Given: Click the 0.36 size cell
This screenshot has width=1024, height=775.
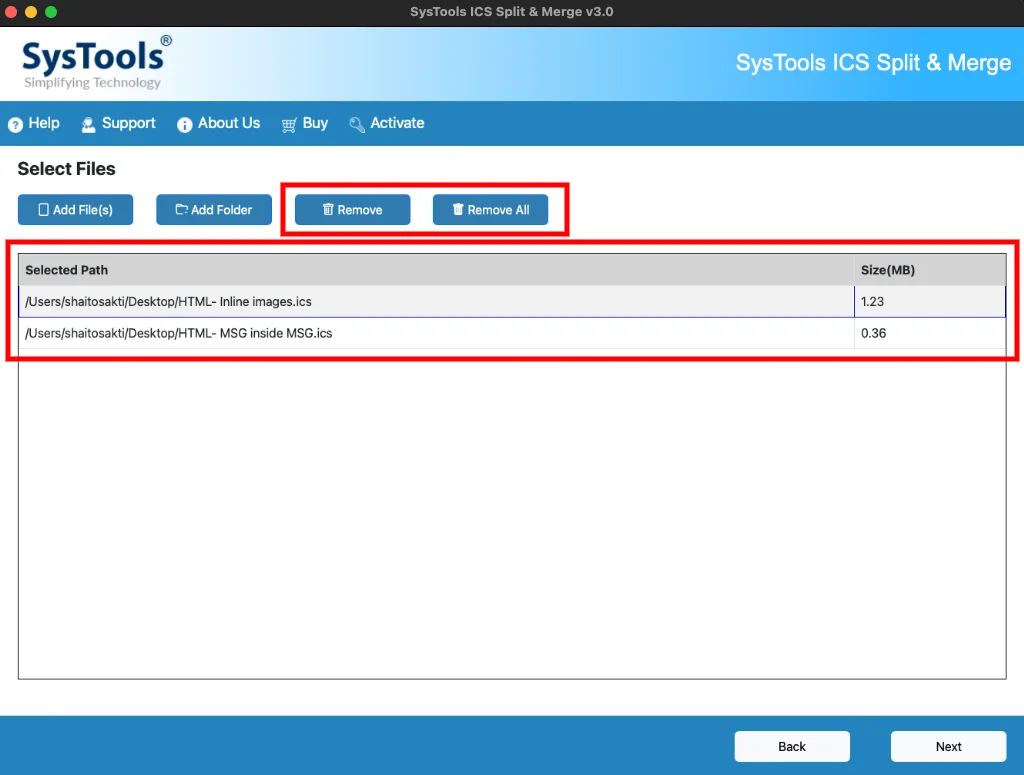Looking at the screenshot, I should (x=930, y=333).
